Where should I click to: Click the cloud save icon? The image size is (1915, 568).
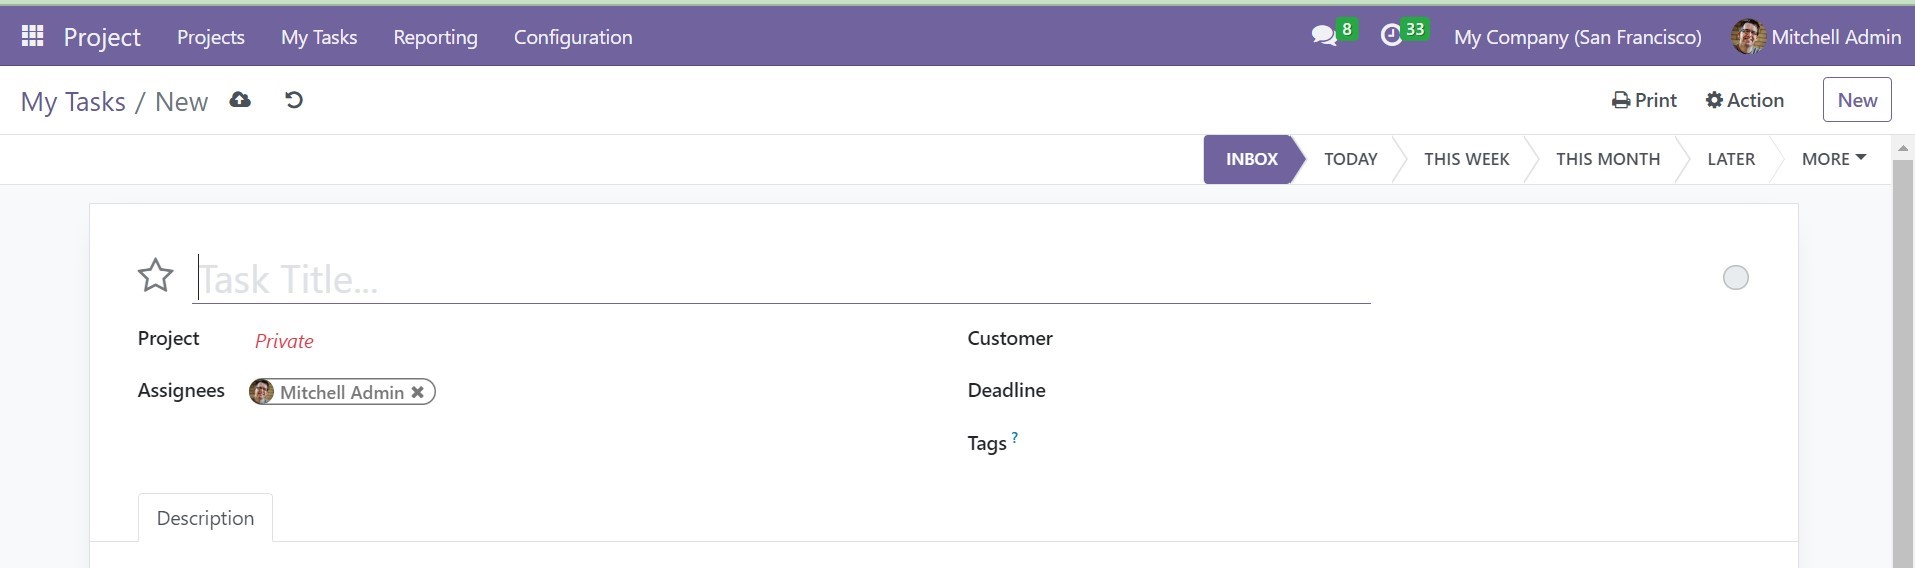click(240, 100)
